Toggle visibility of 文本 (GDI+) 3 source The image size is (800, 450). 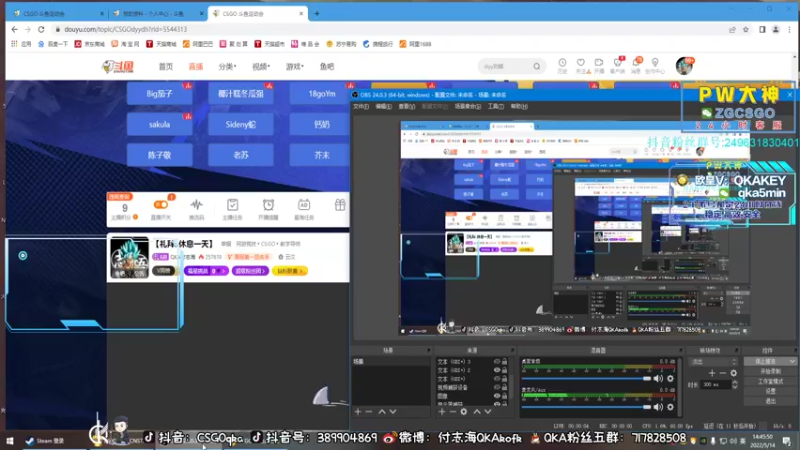click(x=496, y=361)
